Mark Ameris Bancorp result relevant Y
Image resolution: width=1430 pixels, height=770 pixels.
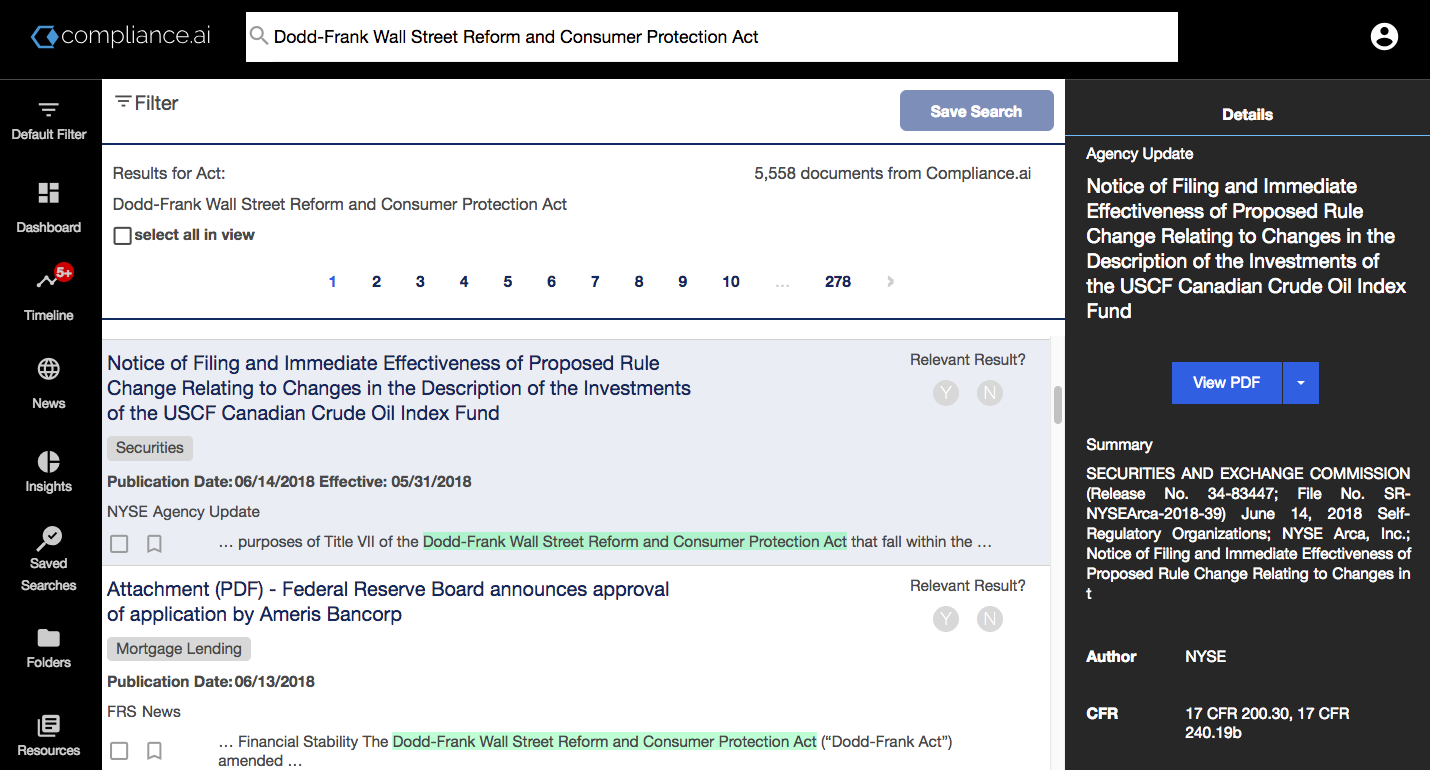pos(945,619)
